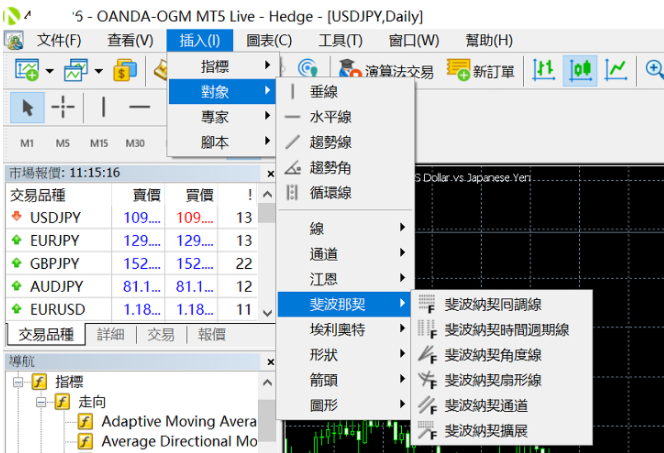Expand the 腳本 submenu

[222, 141]
